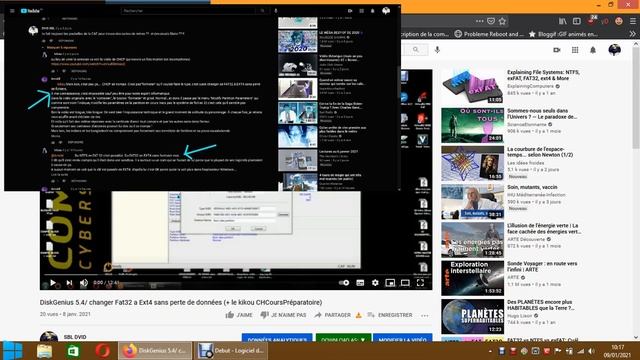This screenshot has height=360, width=640.
Task: Expand the DOWNLOAD AS dropdown
Action: pyautogui.click(x=343, y=338)
